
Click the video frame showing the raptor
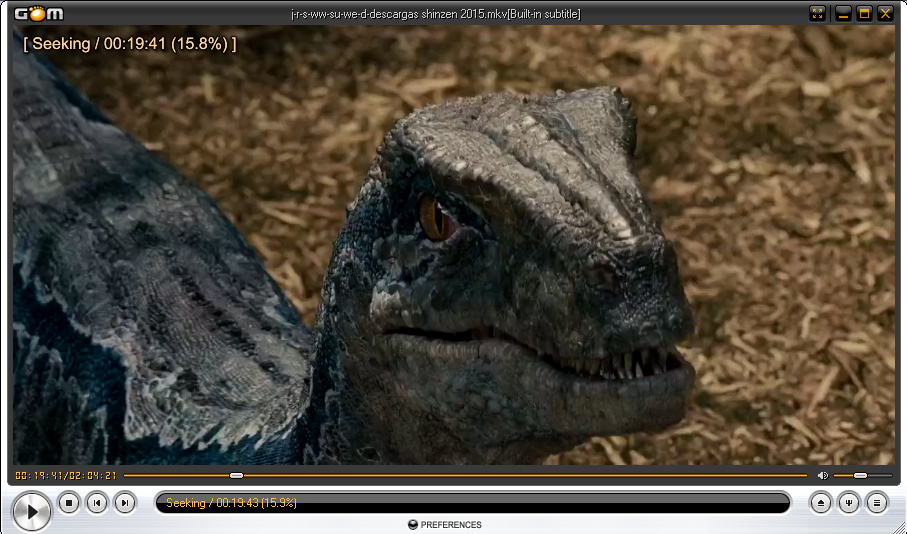point(454,245)
